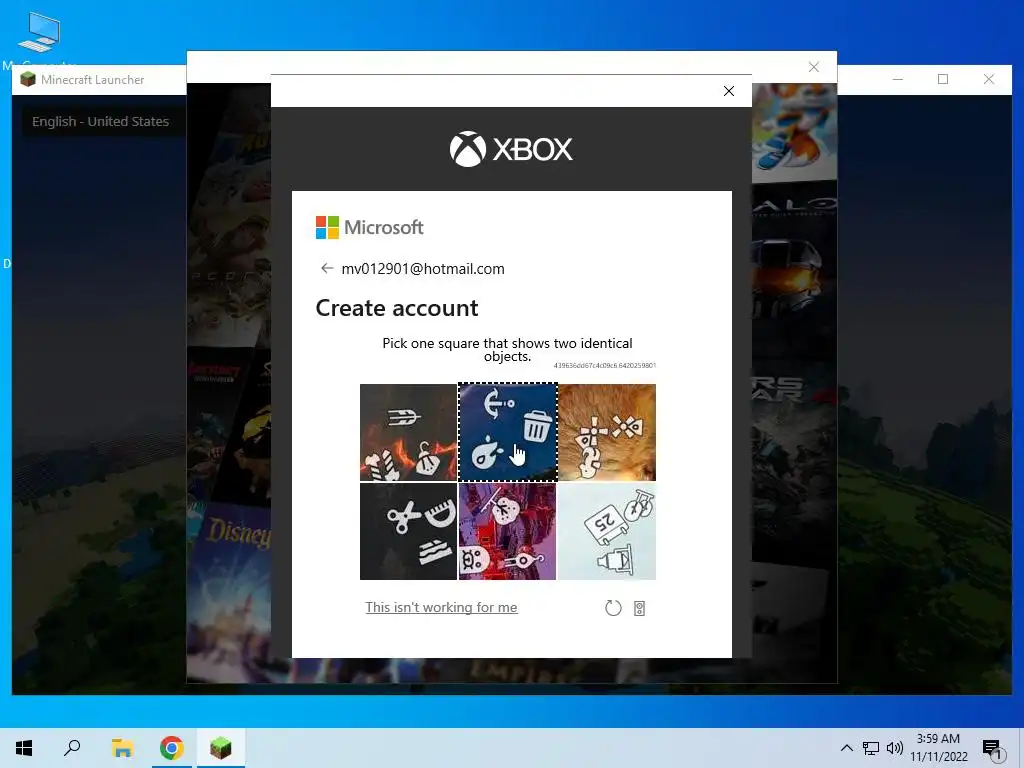Click 'This isn't working for me' link
This screenshot has height=768, width=1024.
click(441, 607)
